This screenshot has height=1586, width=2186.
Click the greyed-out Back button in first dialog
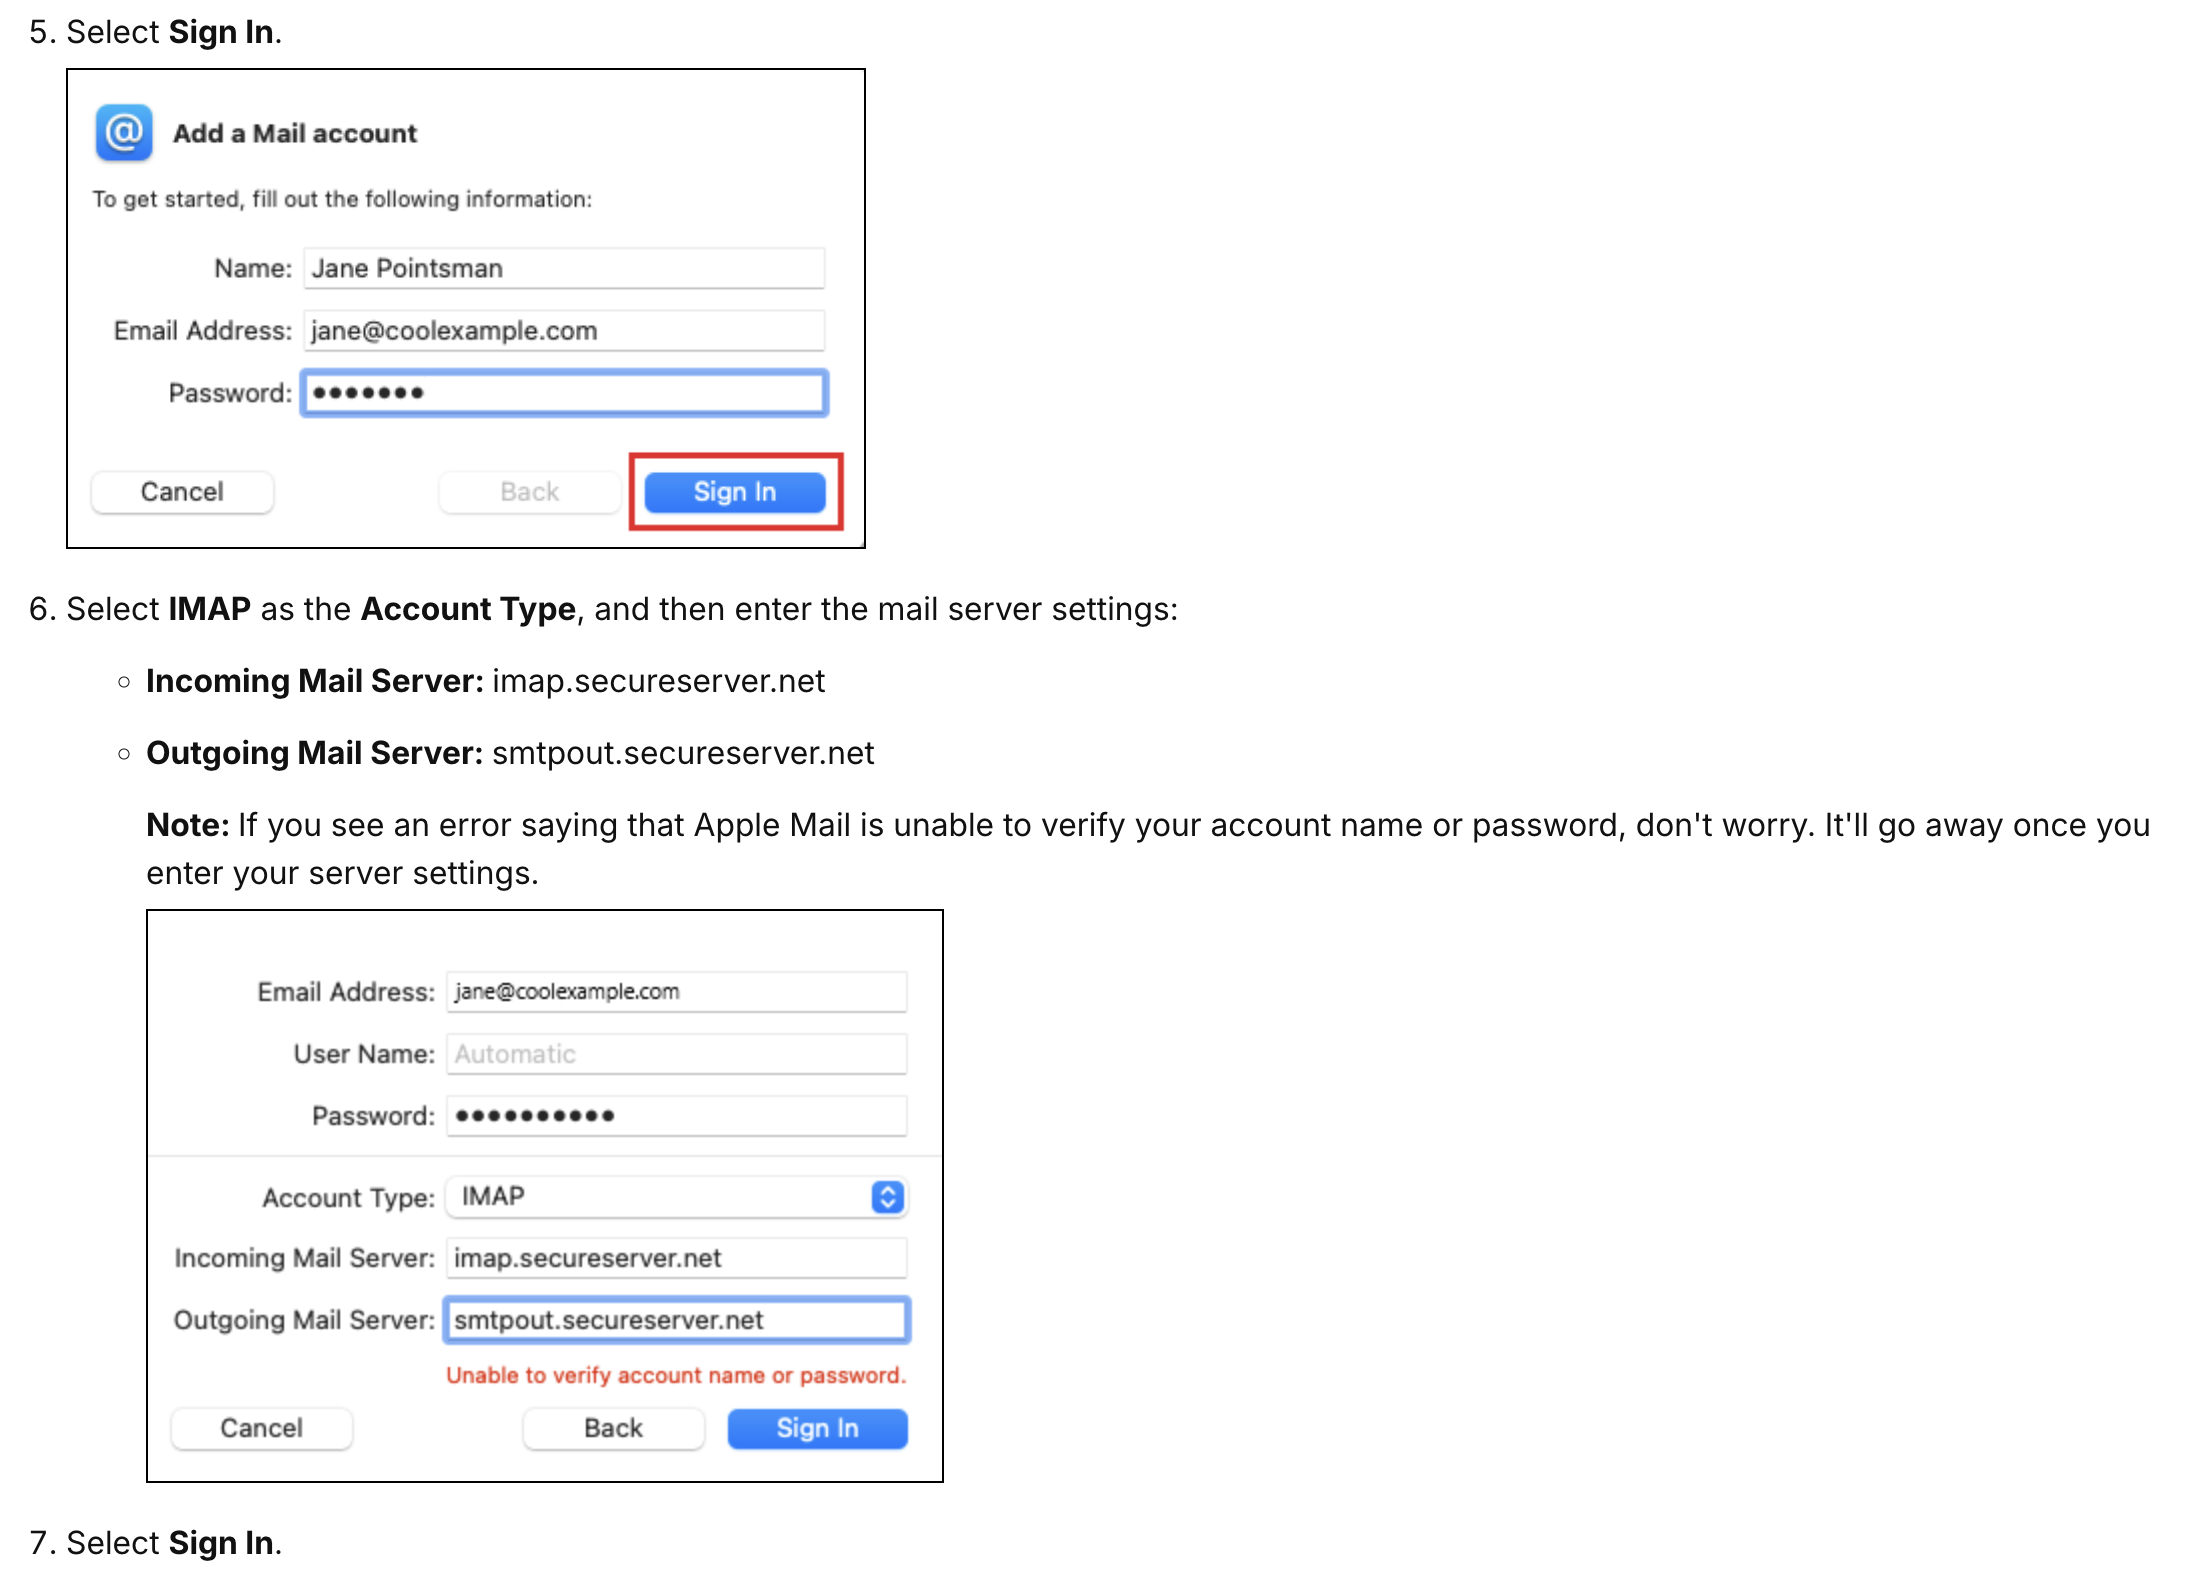coord(529,492)
